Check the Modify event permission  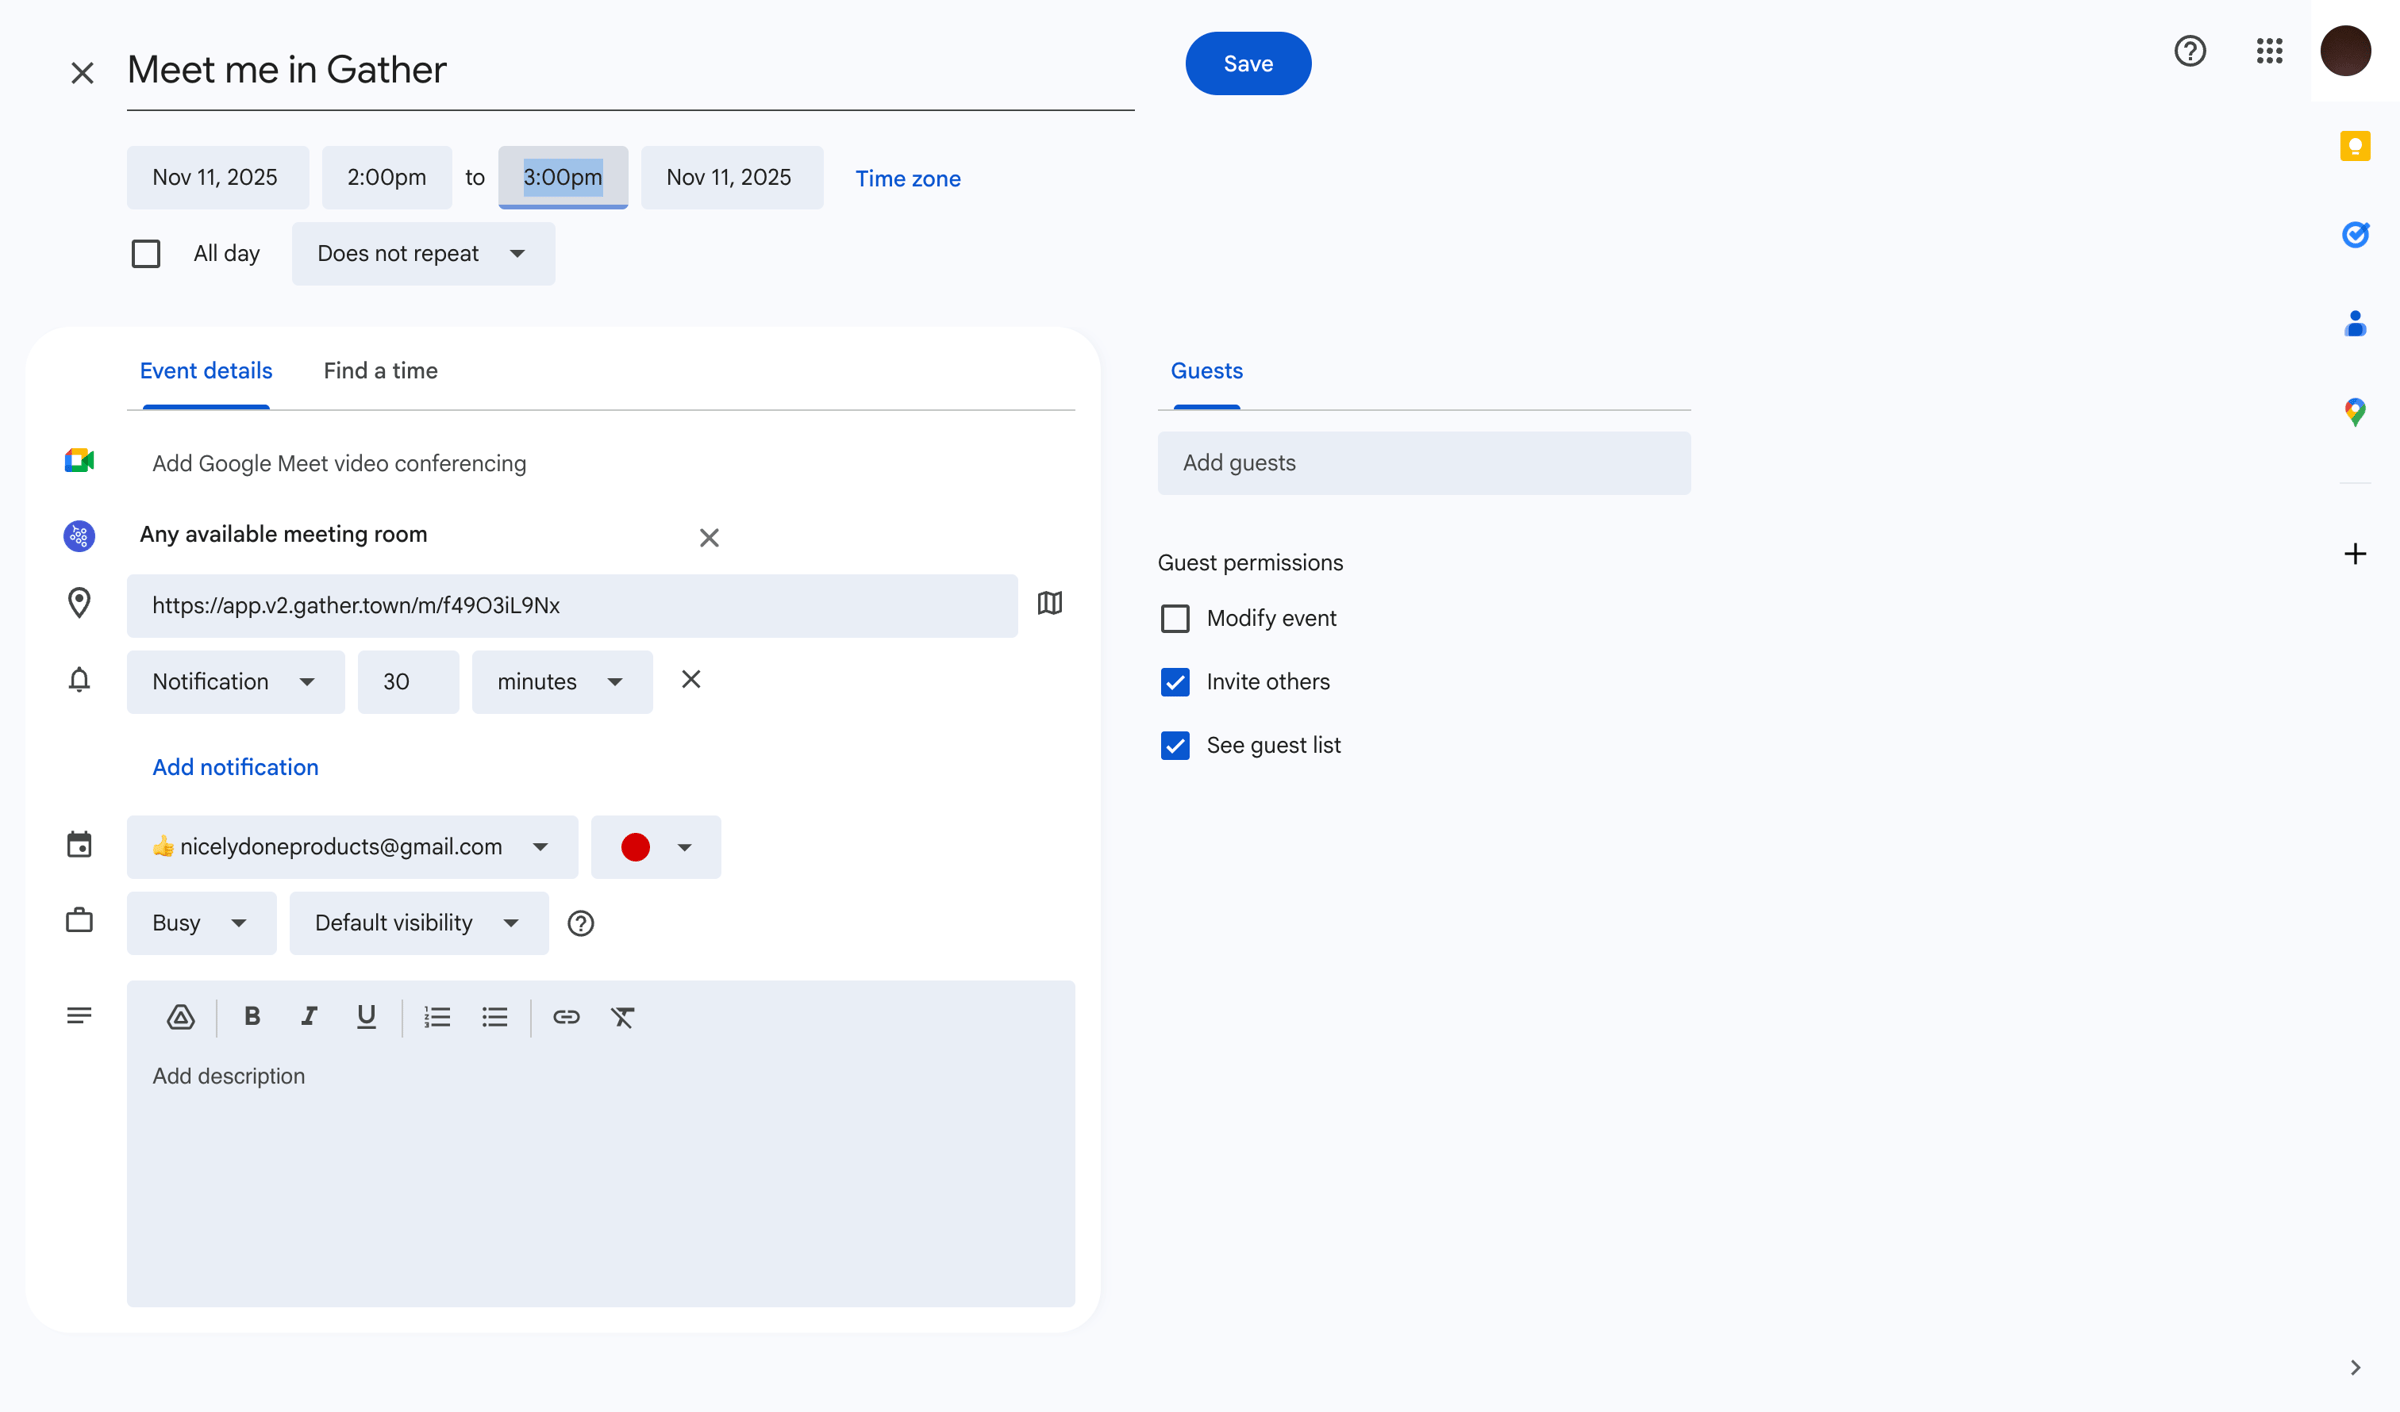click(x=1175, y=618)
